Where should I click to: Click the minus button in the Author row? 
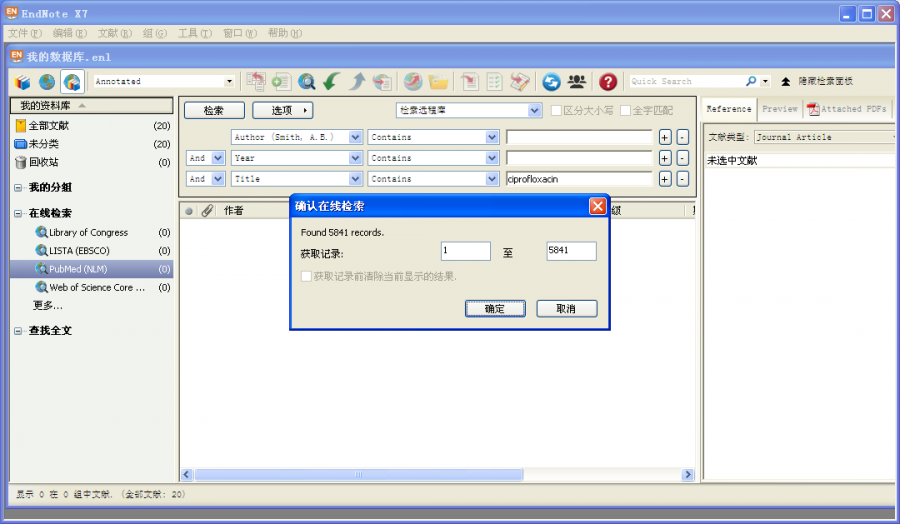(x=682, y=137)
